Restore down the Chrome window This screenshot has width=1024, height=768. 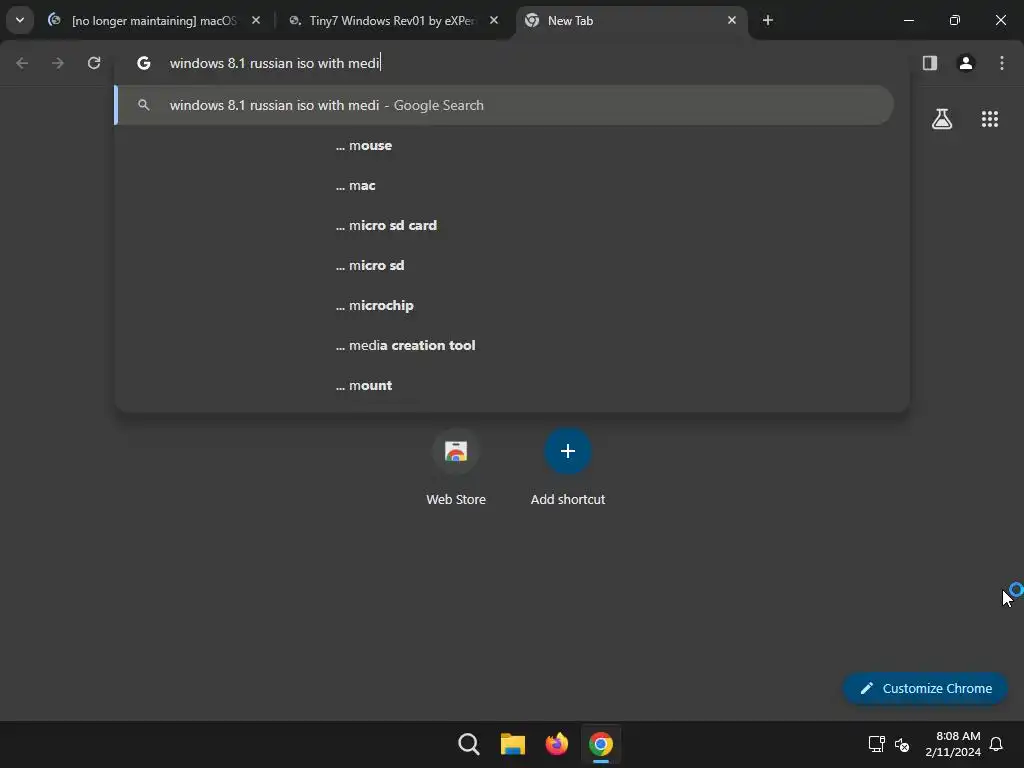[954, 20]
